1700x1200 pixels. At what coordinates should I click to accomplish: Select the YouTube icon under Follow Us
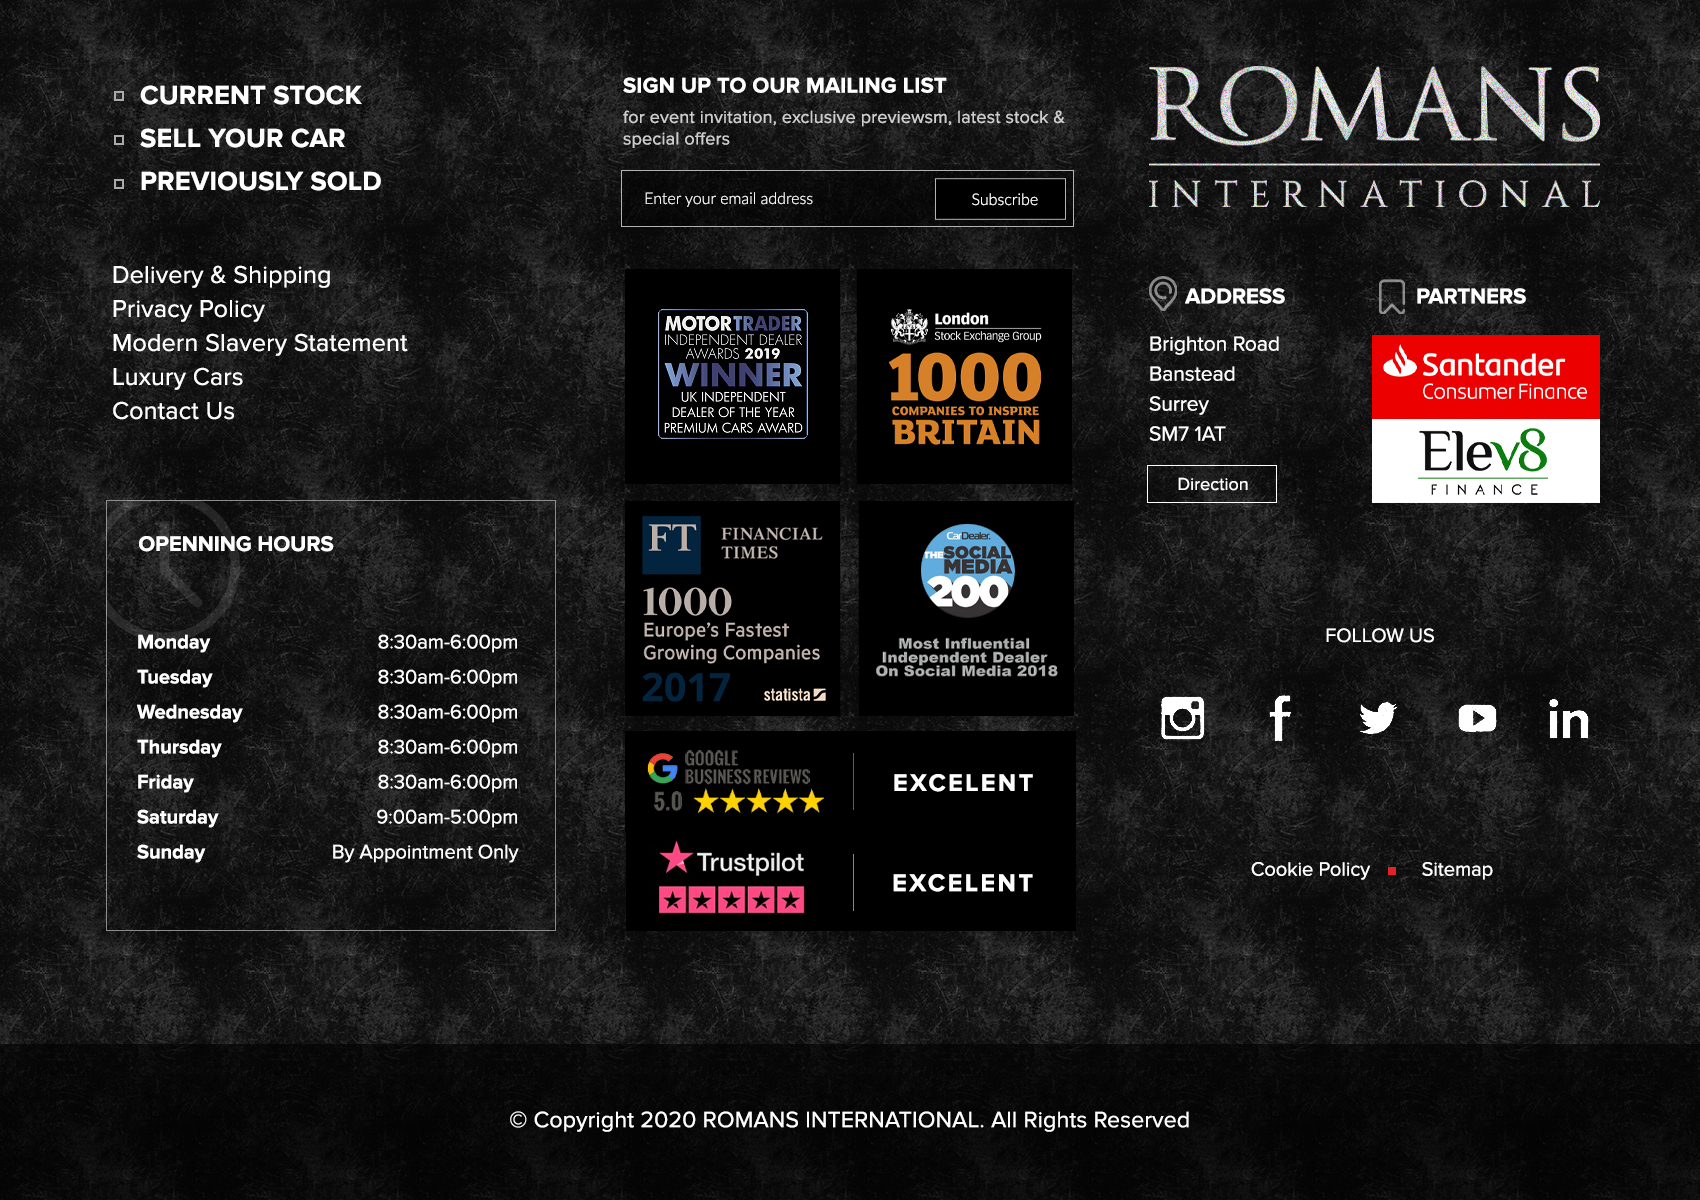click(1477, 718)
